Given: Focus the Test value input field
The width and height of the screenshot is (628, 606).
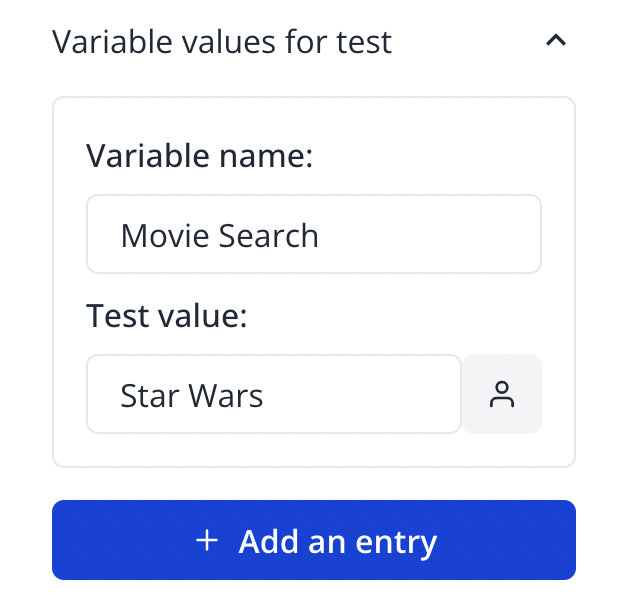Looking at the screenshot, I should tap(273, 395).
